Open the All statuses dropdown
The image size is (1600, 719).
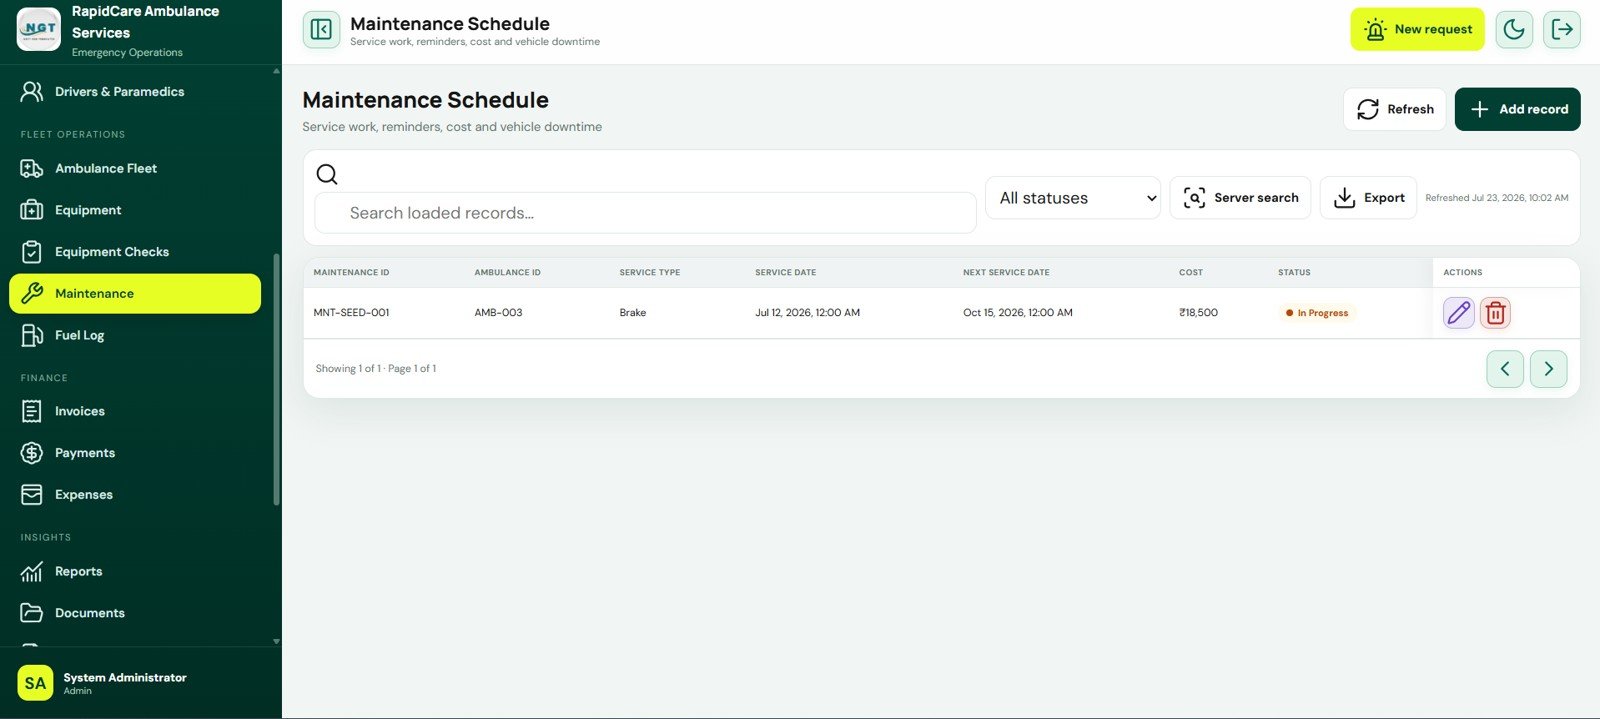(1073, 198)
